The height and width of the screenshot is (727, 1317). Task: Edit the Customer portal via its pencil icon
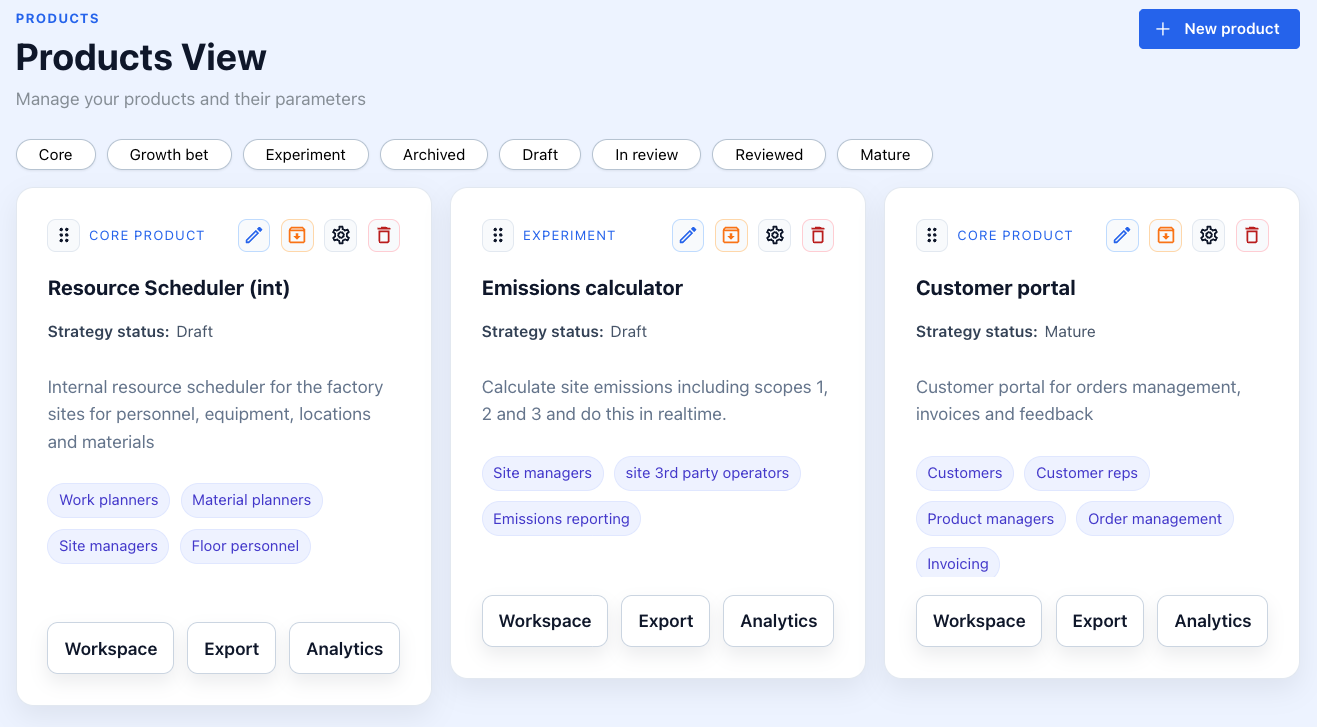(1121, 235)
